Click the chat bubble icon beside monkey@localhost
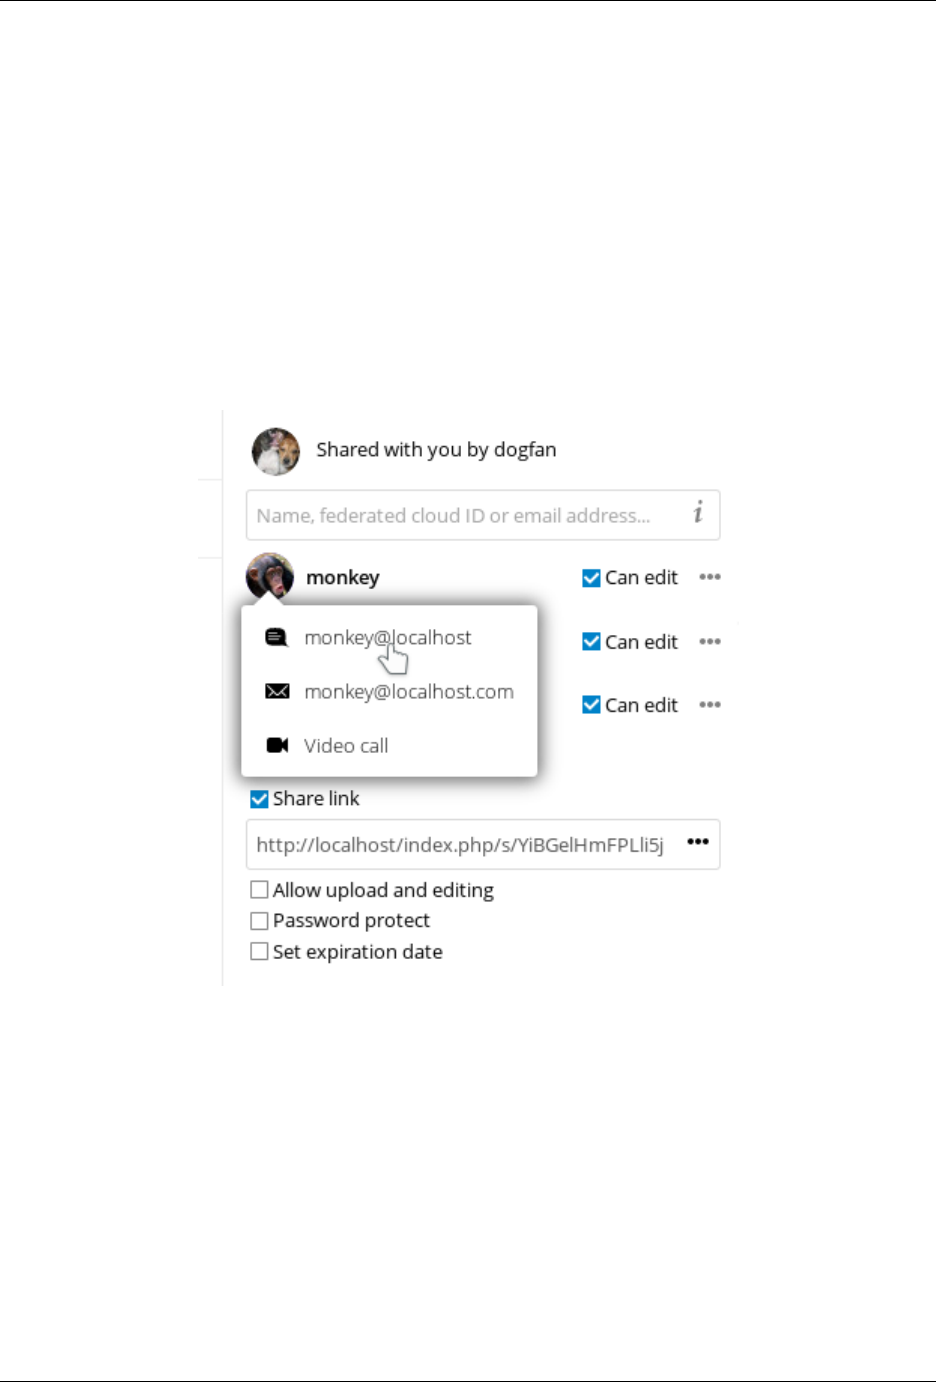This screenshot has height=1382, width=936. [277, 637]
